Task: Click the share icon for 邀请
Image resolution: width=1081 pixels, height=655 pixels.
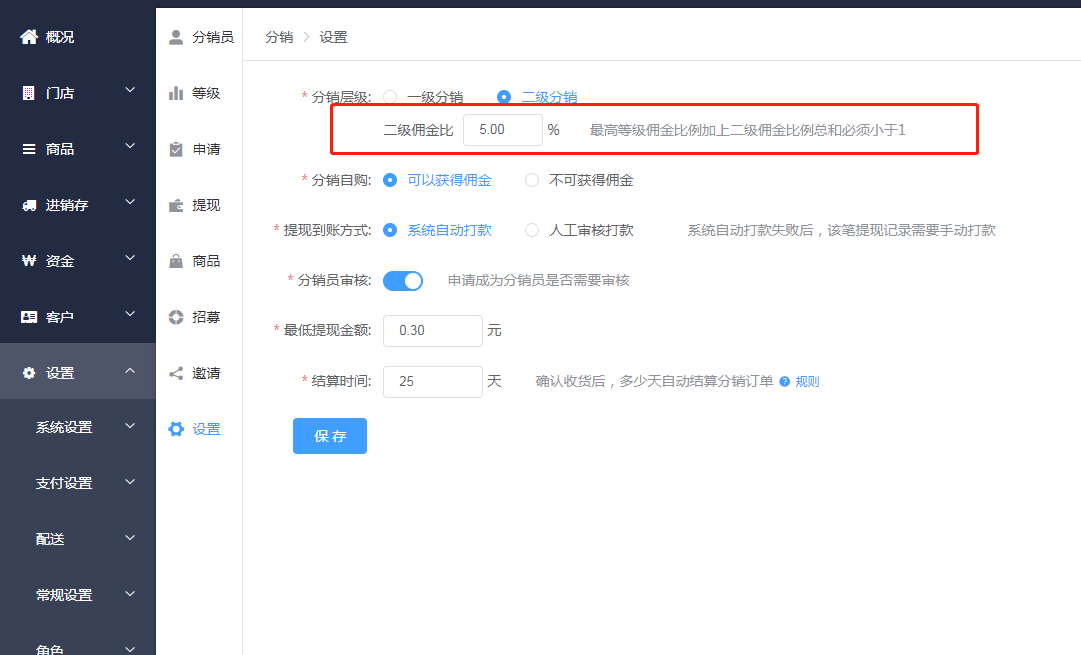Action: click(176, 373)
